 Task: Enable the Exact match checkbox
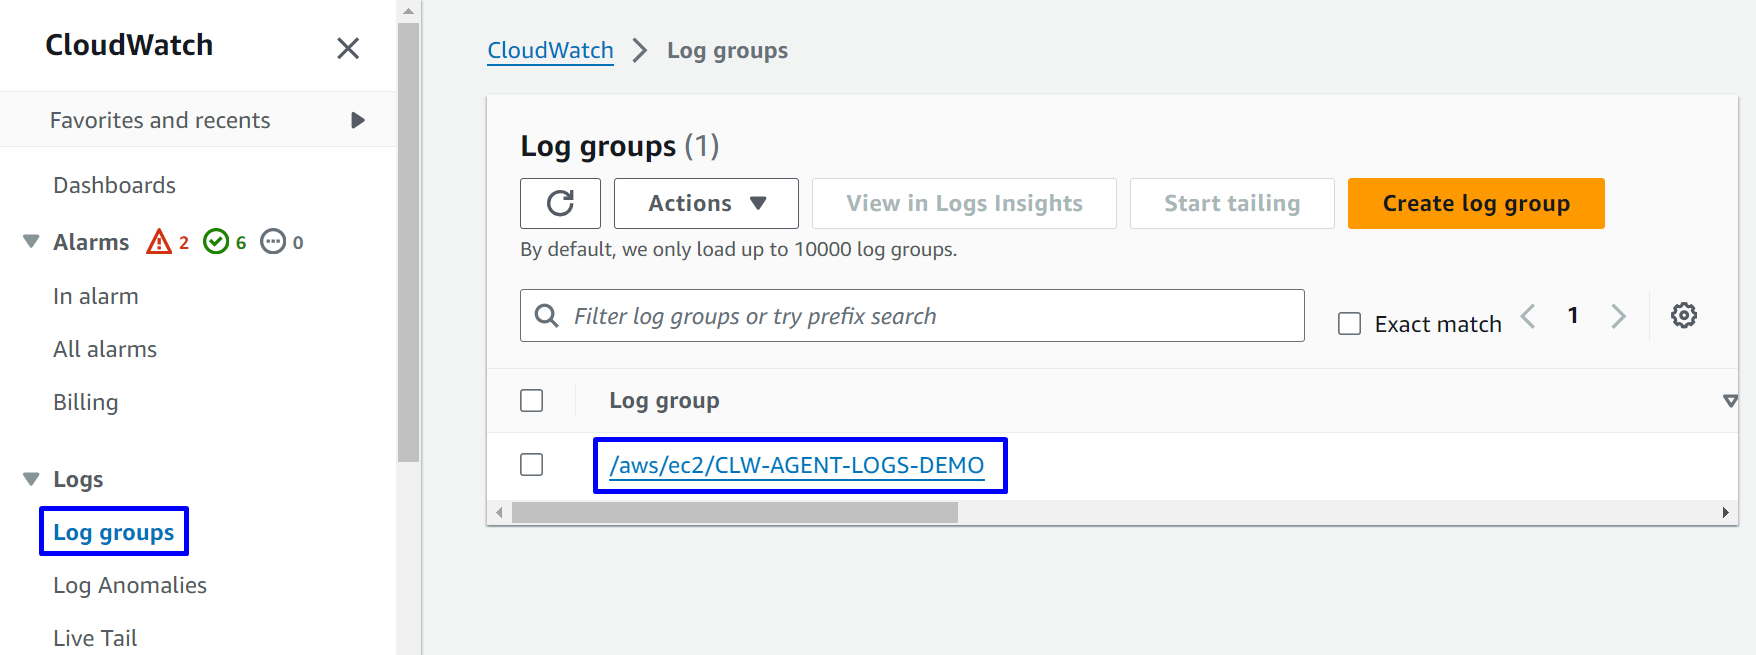[x=1350, y=324]
